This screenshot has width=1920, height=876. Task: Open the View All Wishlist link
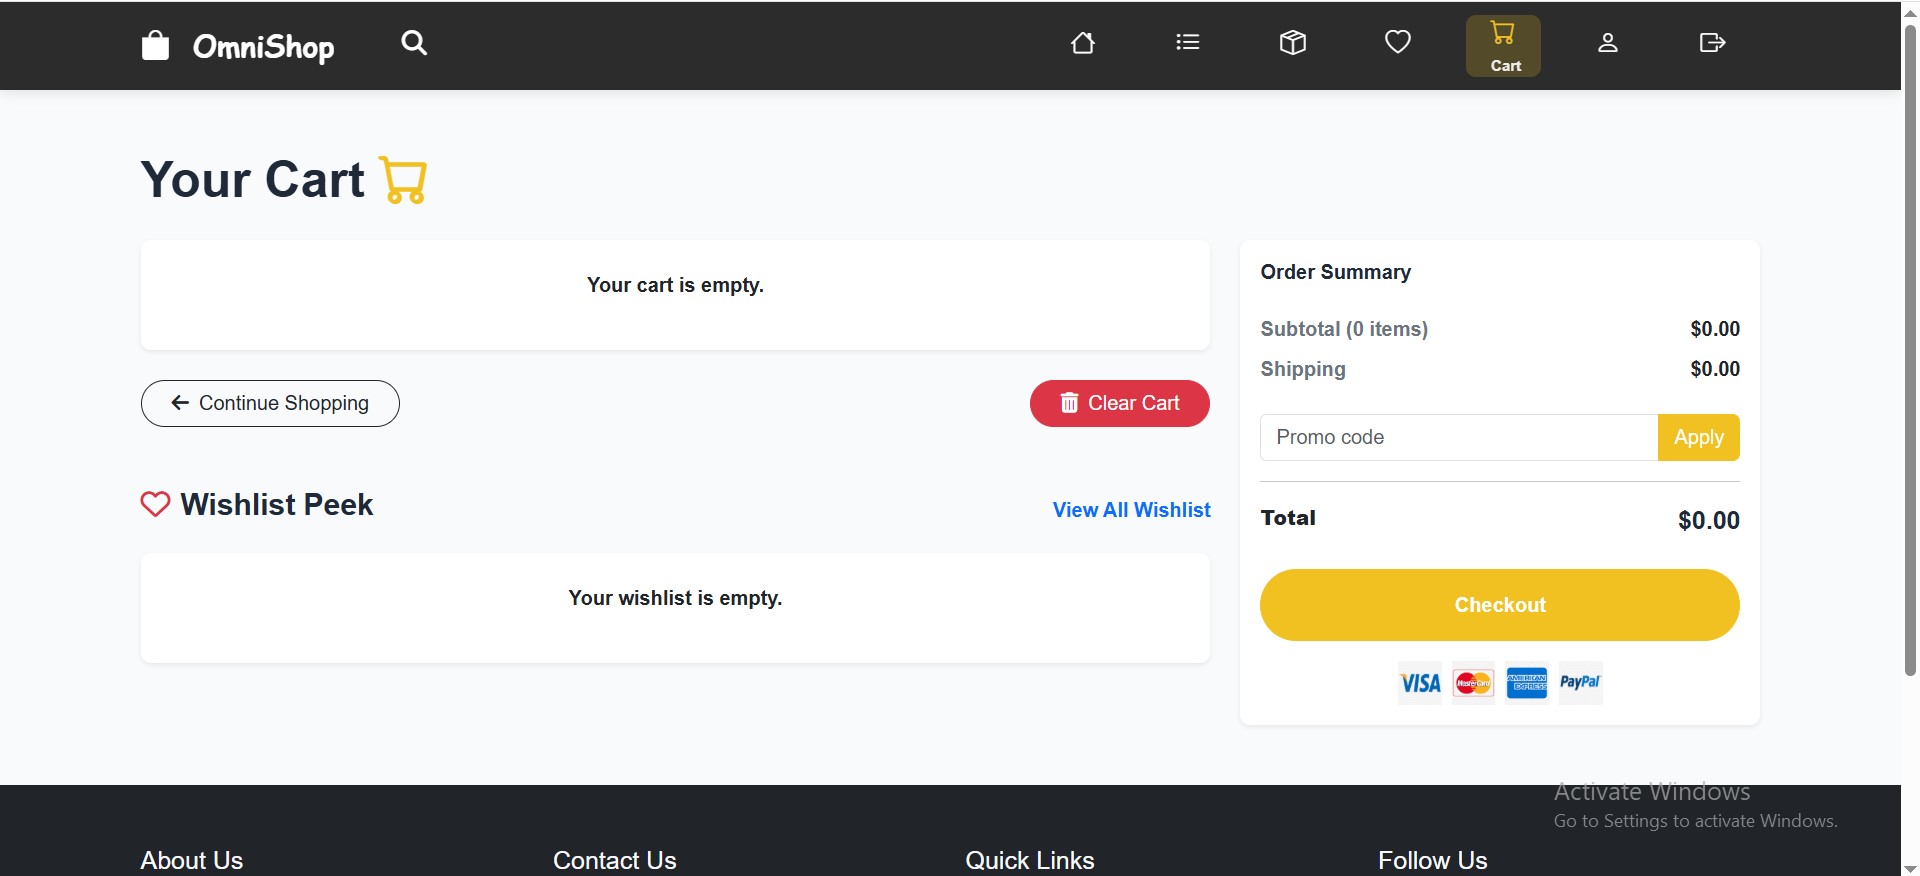point(1131,510)
